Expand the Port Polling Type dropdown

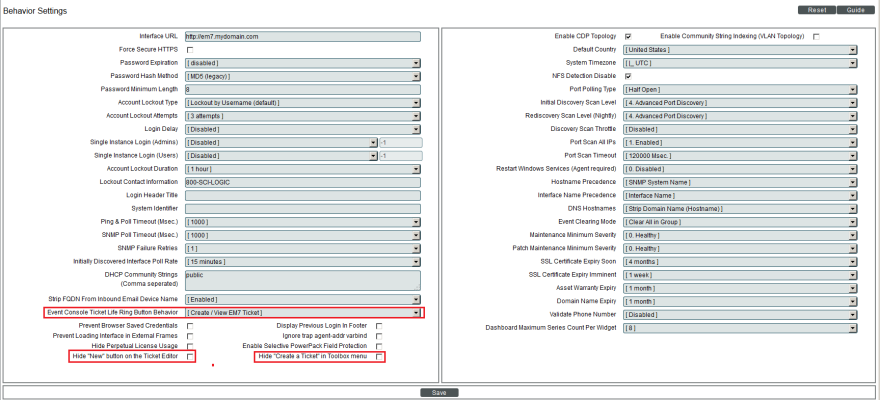pos(740,89)
